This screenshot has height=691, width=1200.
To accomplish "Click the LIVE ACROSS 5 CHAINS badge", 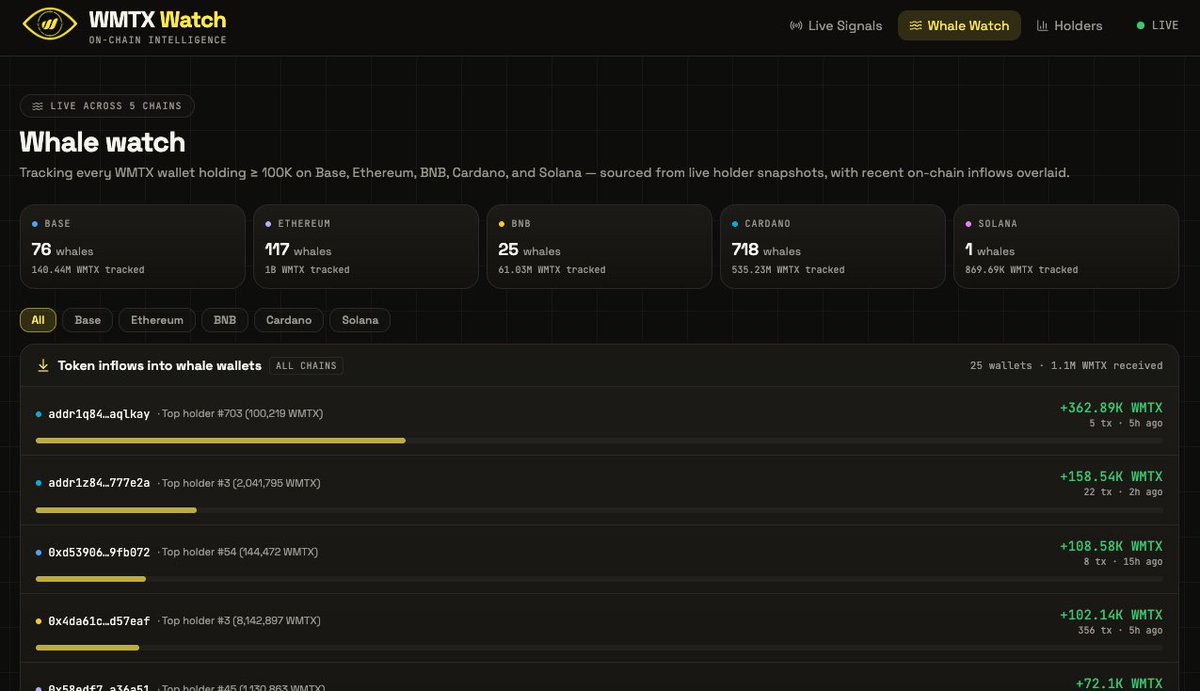I will [107, 106].
